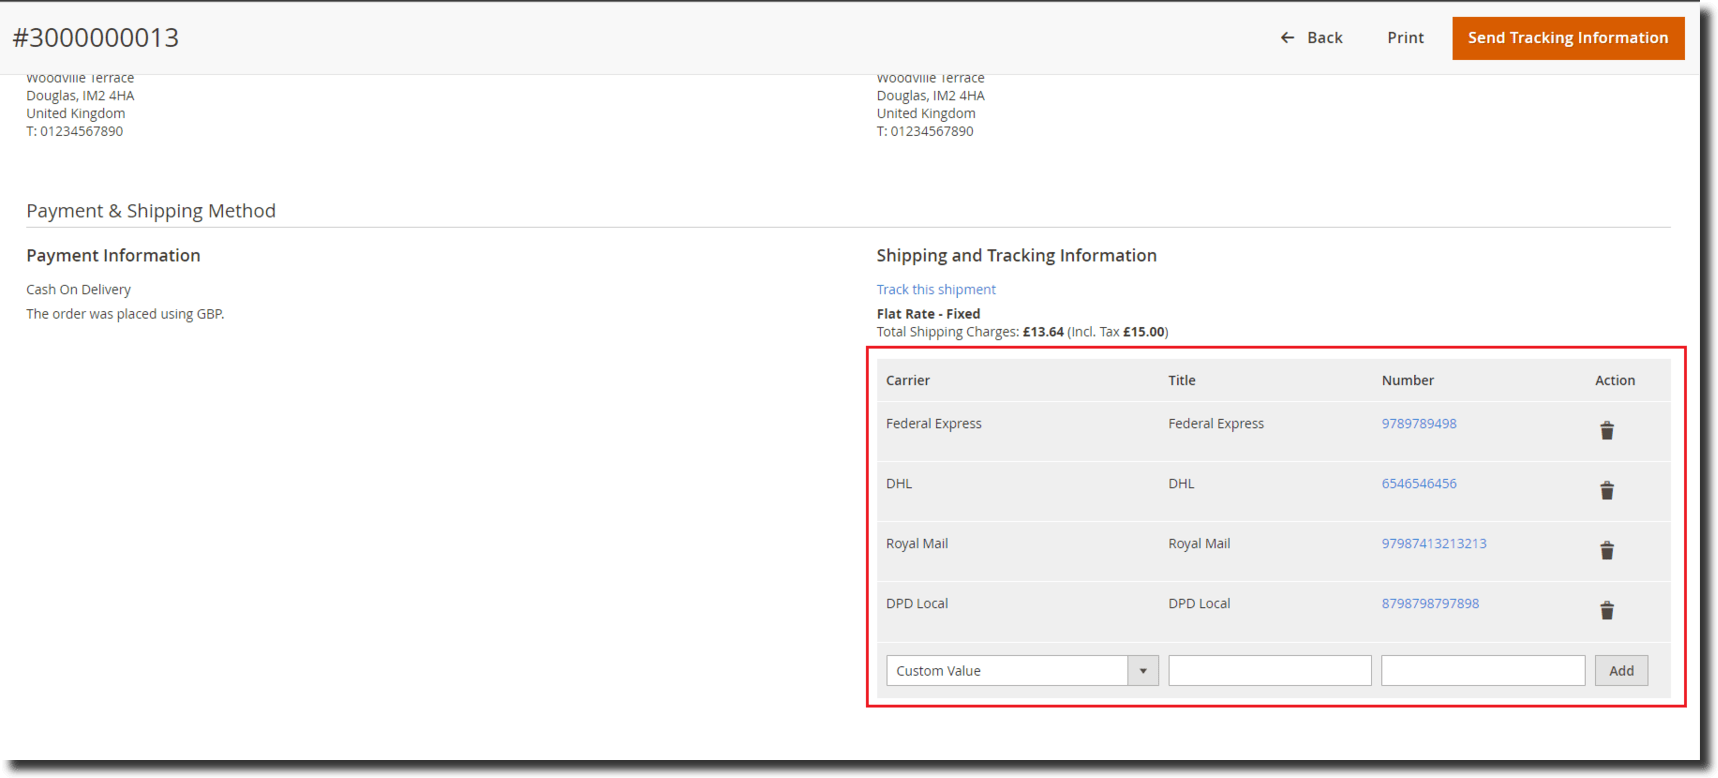The width and height of the screenshot is (1718, 778).
Task: Click the Back arrow icon
Action: click(1287, 38)
